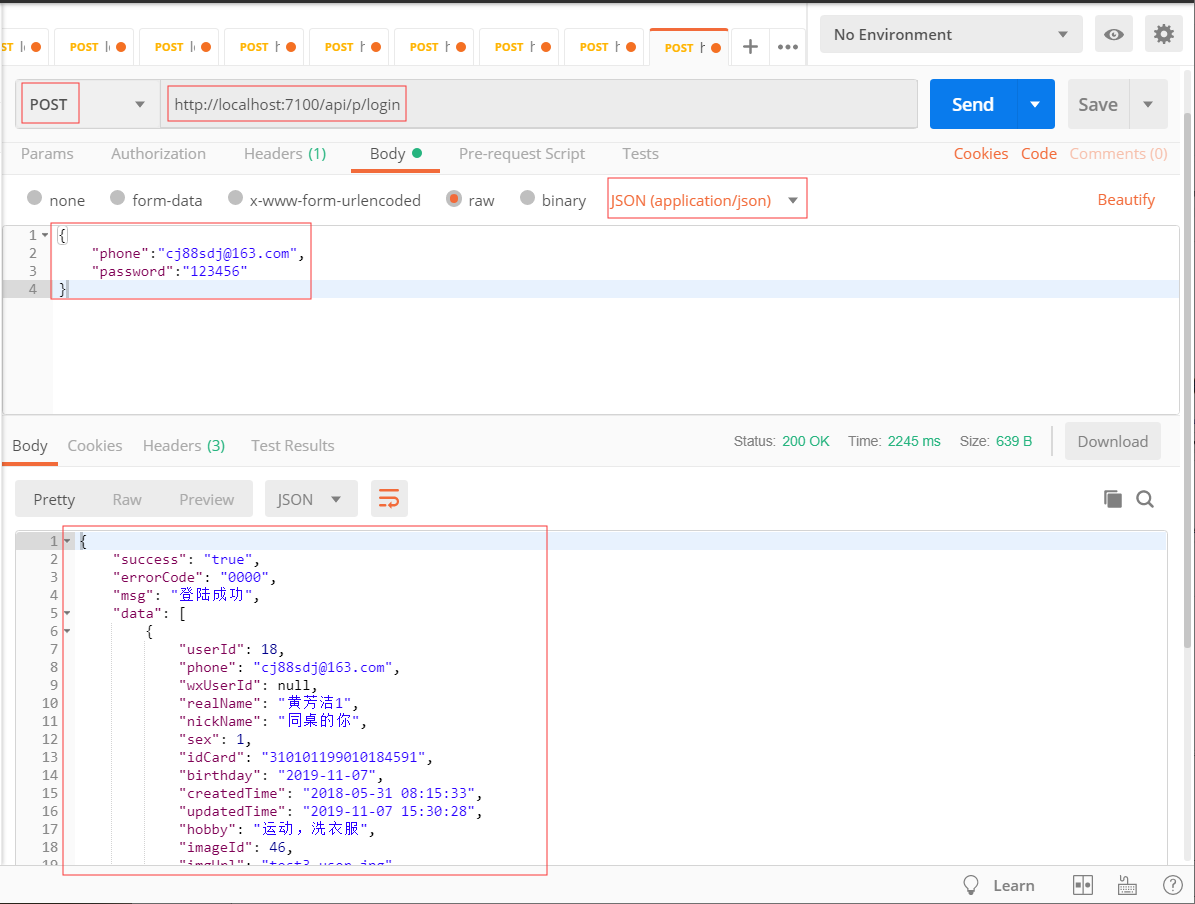Open the help question mark icon
Screen dimensions: 1195x904
(x=1172, y=885)
